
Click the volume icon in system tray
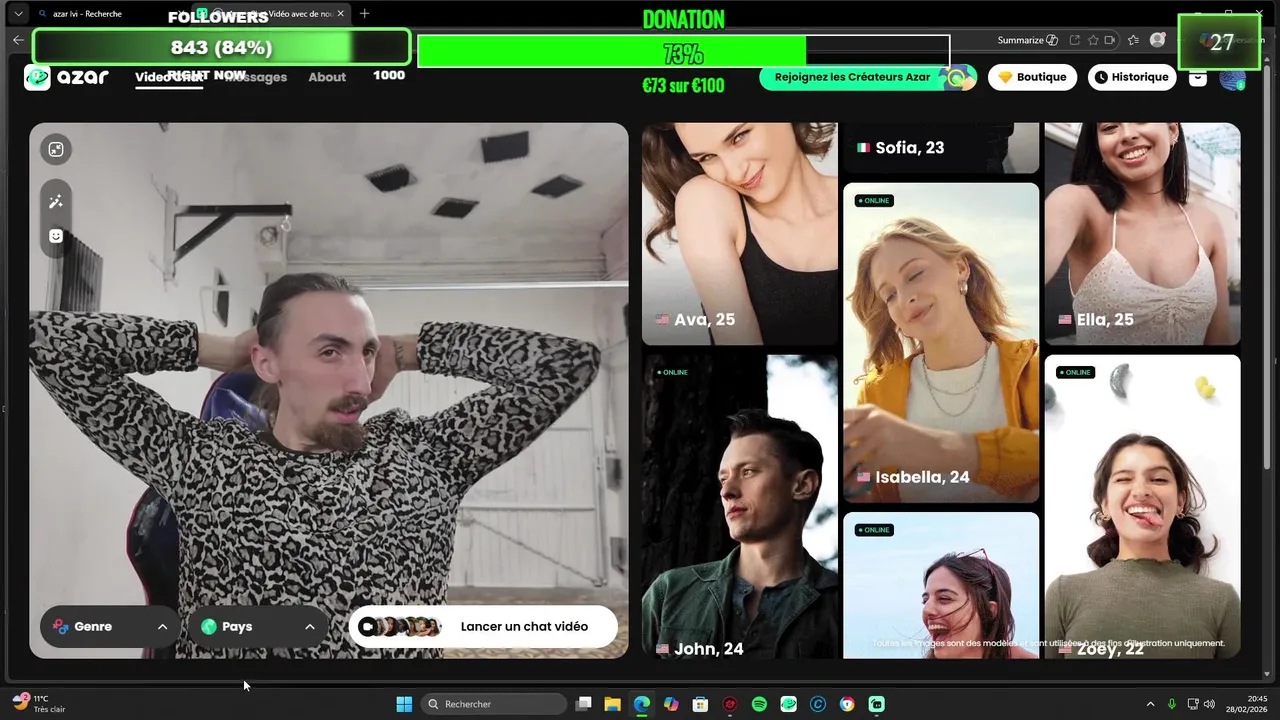(1209, 704)
